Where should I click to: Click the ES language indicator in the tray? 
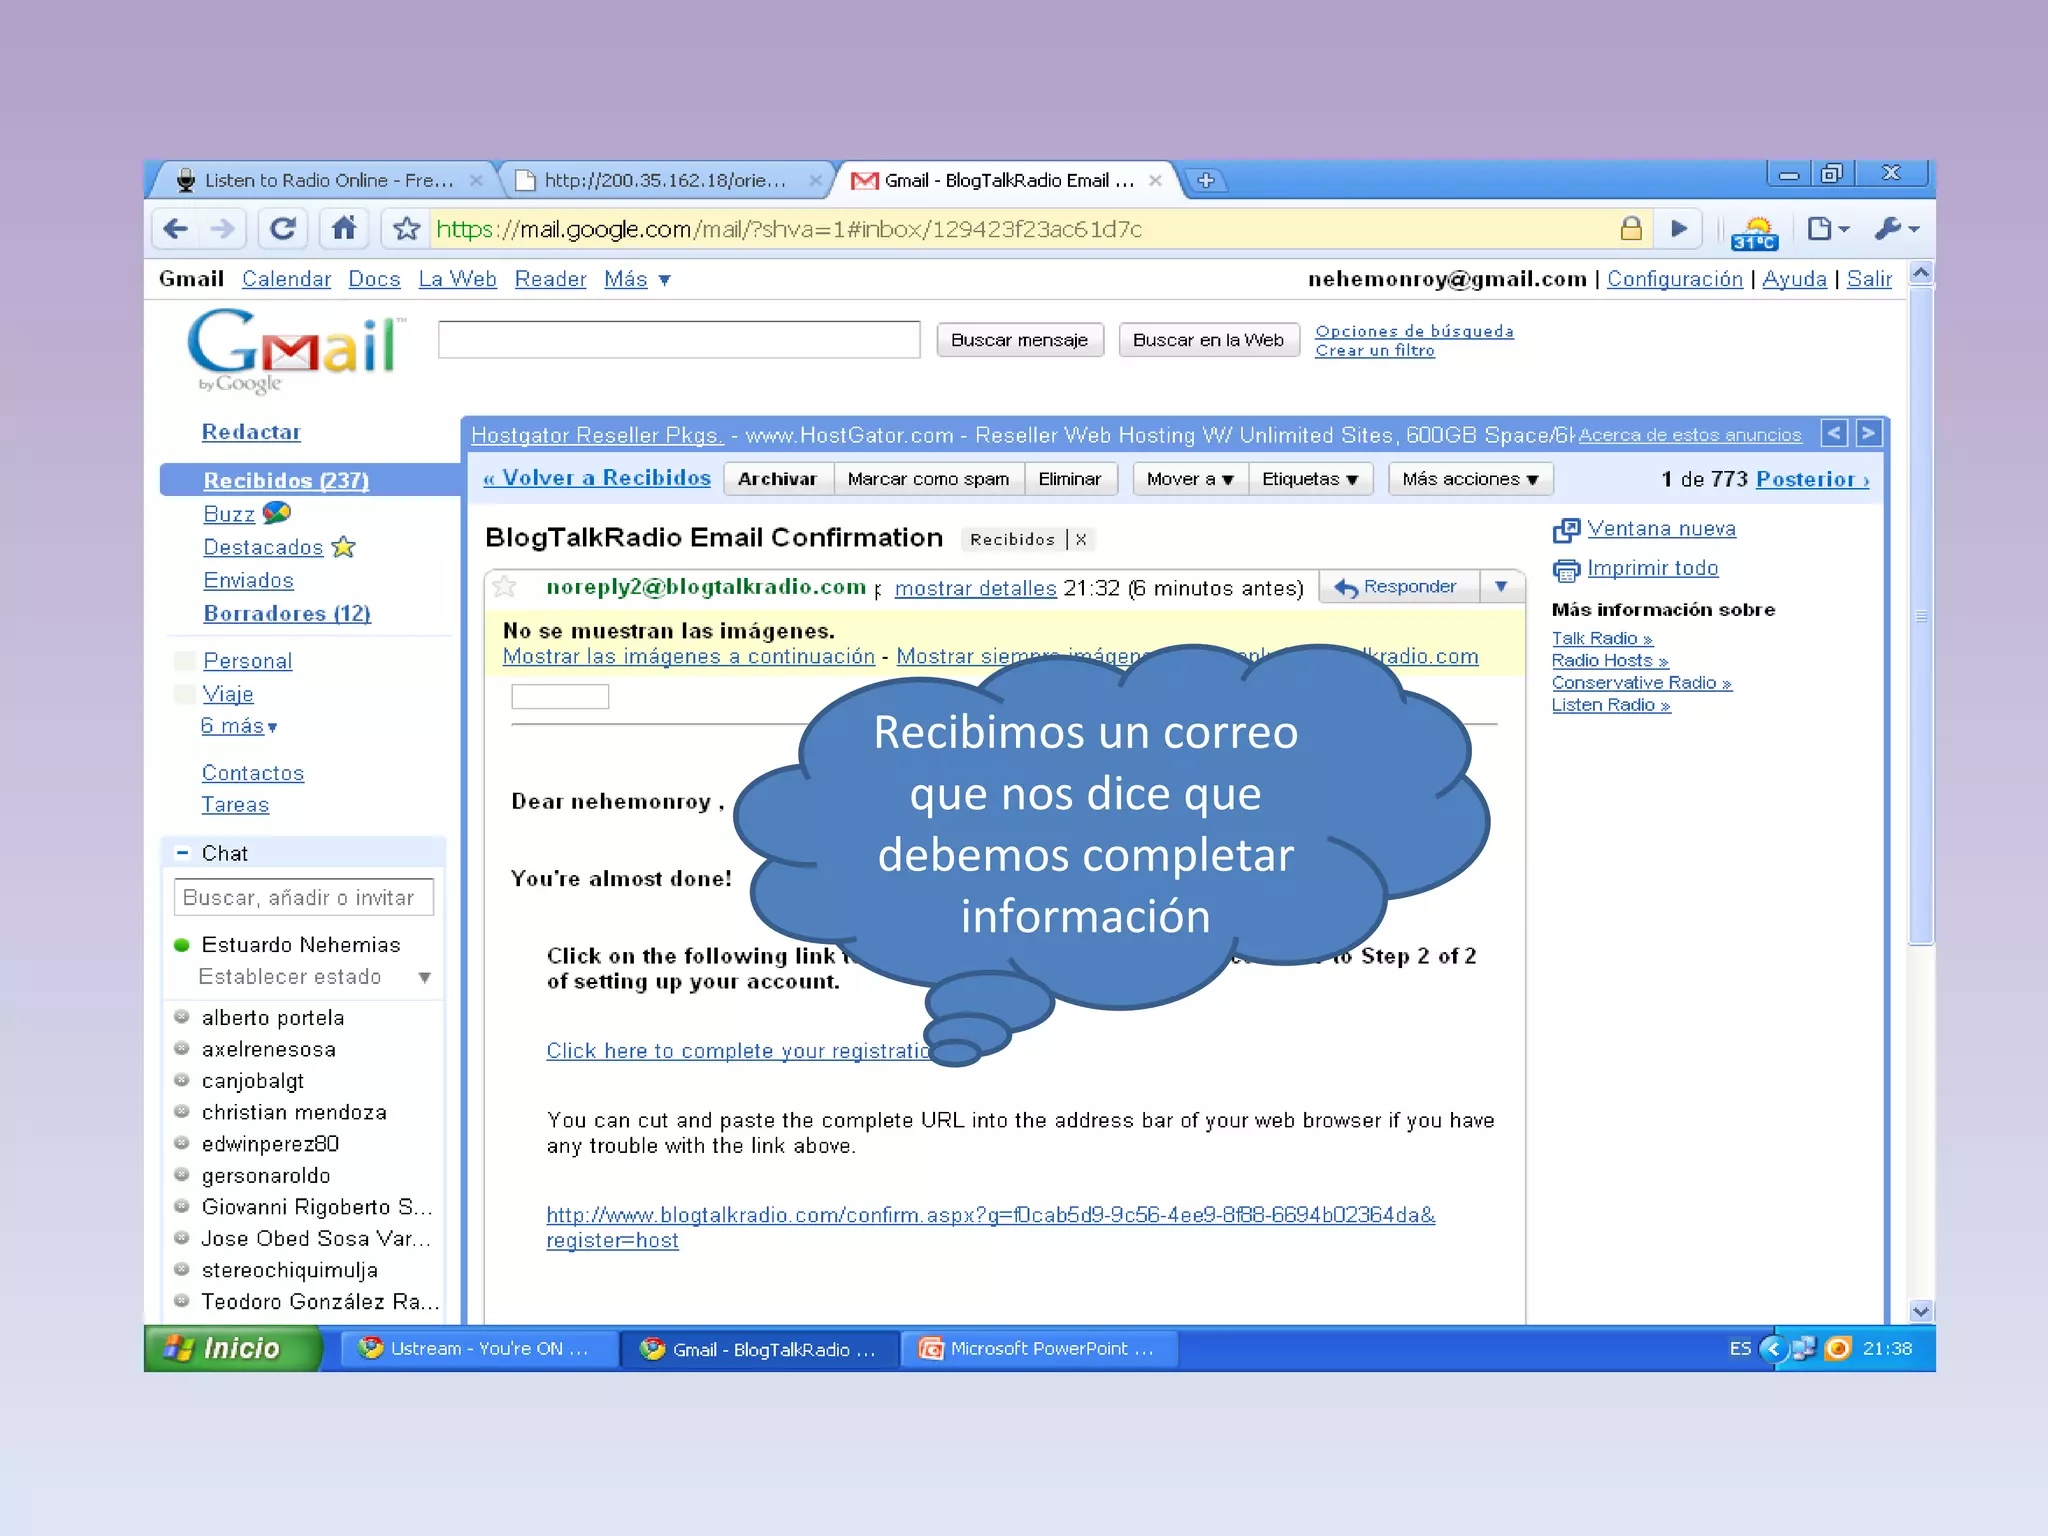pyautogui.click(x=1740, y=1348)
